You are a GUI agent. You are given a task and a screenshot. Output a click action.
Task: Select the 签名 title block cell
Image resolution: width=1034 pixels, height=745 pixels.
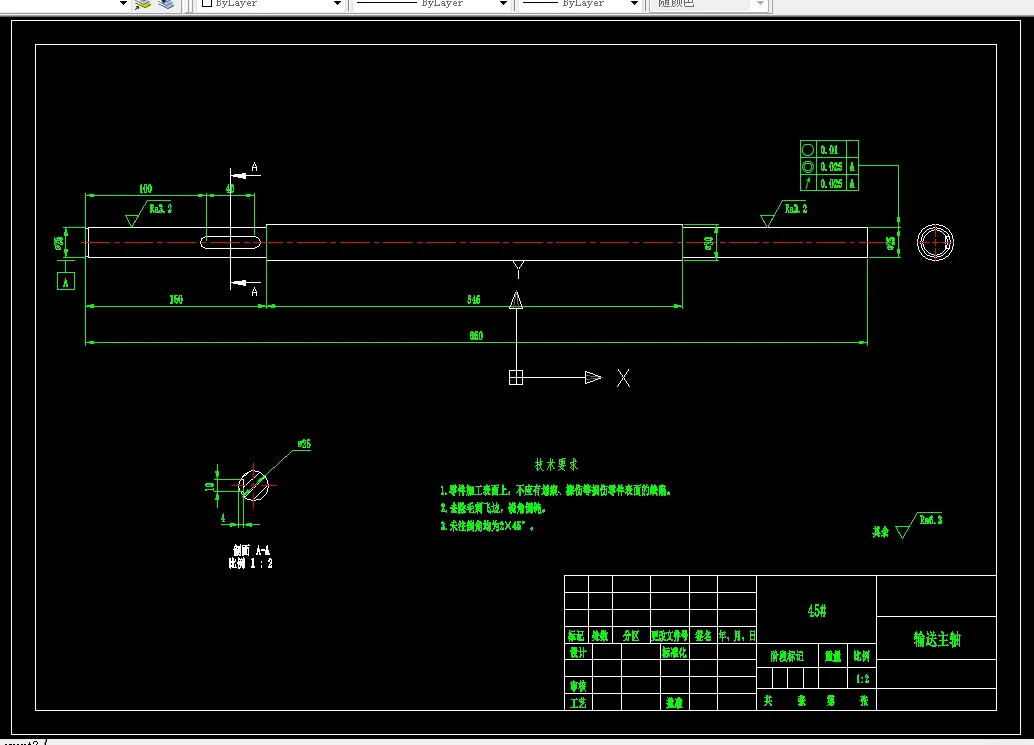click(704, 636)
